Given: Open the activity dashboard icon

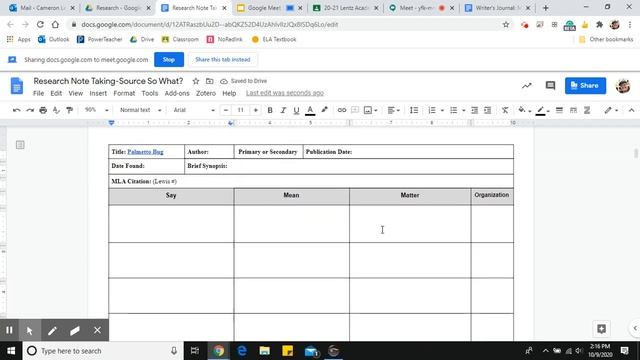Looking at the screenshot, I should point(527,85).
